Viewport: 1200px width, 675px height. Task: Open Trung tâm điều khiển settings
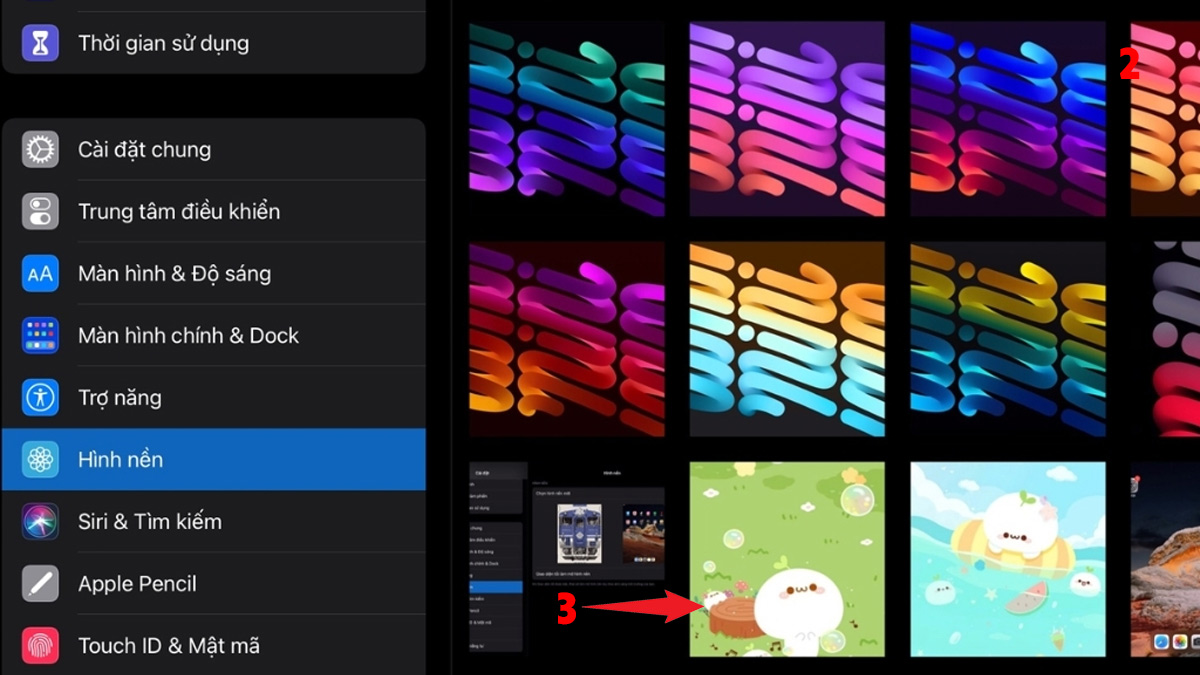[214, 212]
